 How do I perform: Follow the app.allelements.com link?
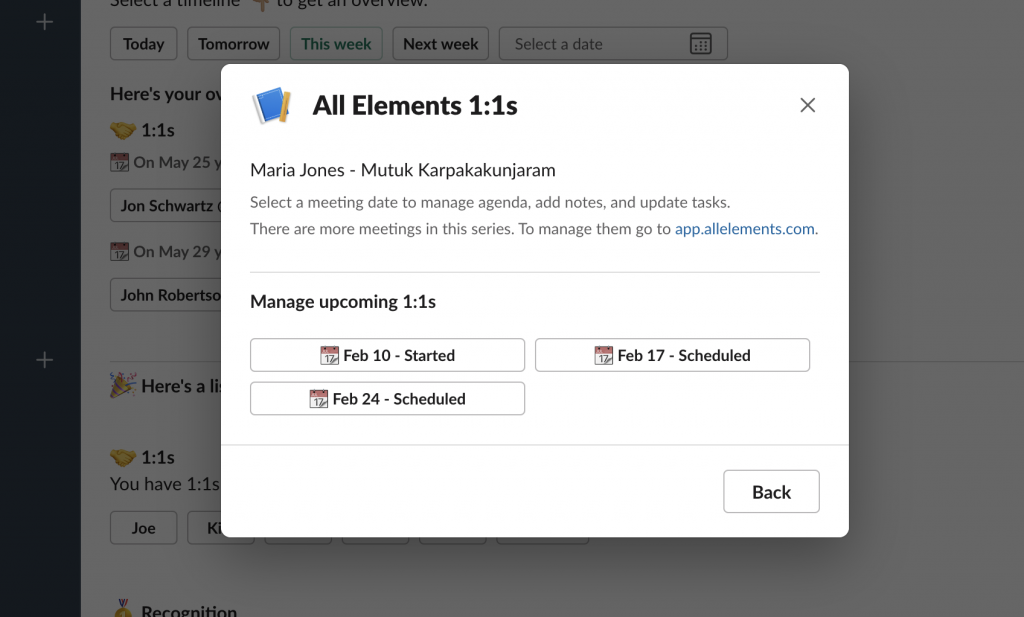(x=744, y=229)
